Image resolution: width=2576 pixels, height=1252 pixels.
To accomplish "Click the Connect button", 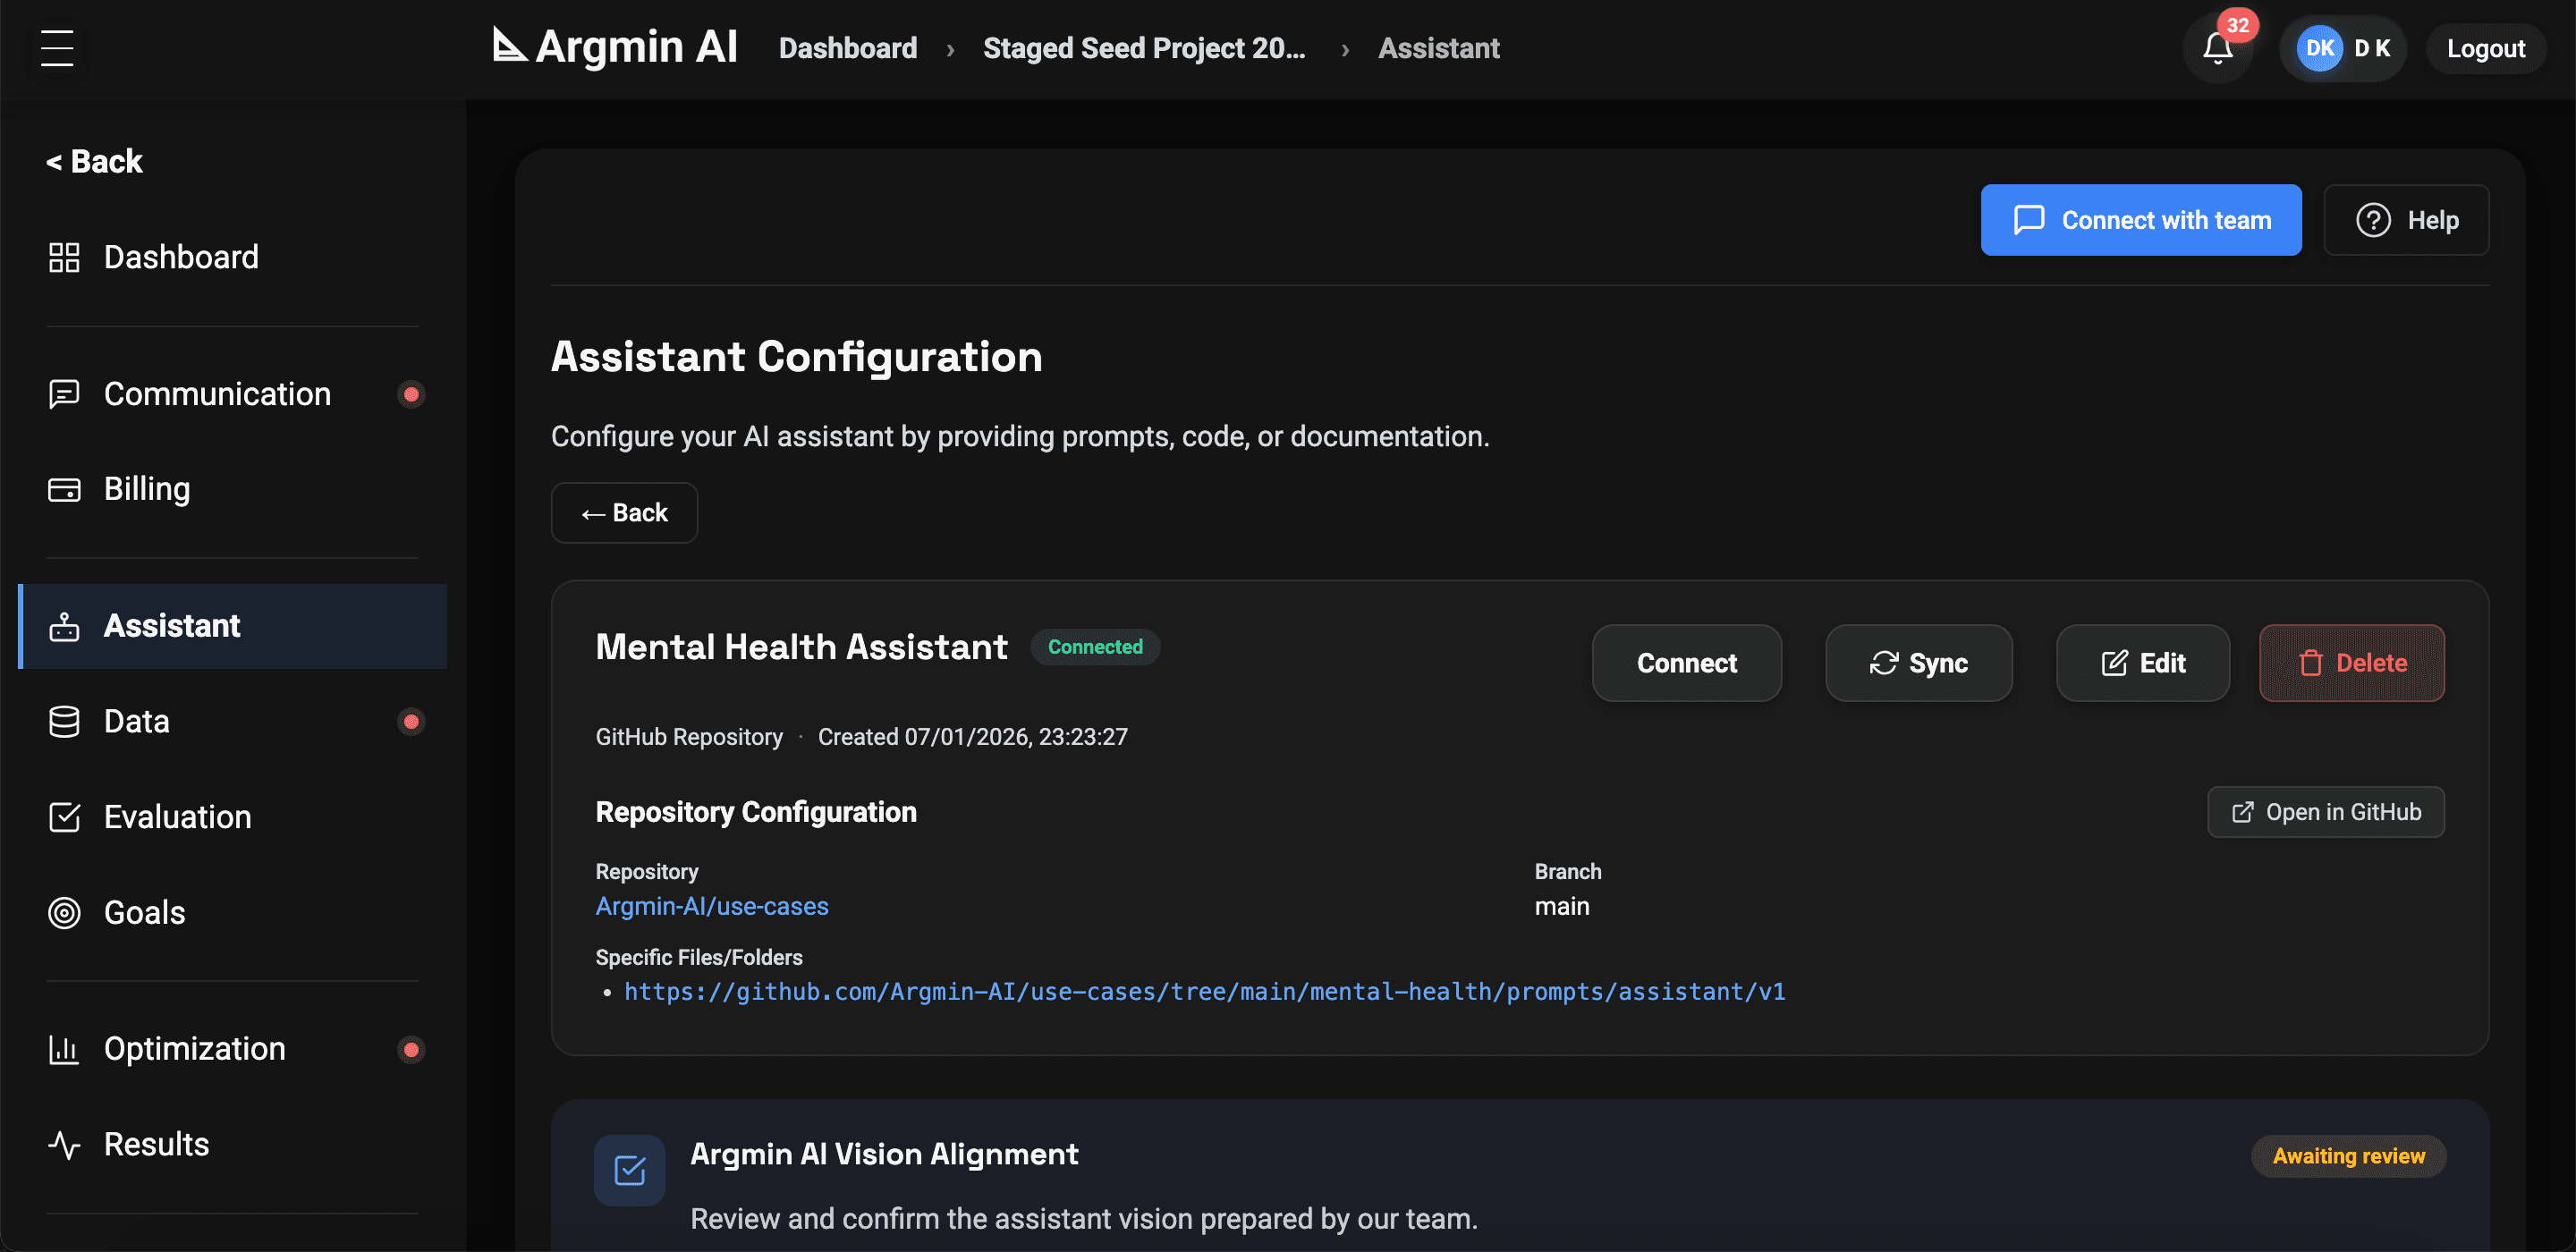I will coord(1686,662).
